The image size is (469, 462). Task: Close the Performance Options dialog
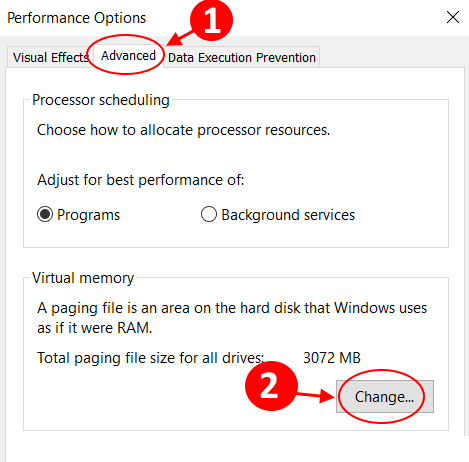pyautogui.click(x=453, y=17)
